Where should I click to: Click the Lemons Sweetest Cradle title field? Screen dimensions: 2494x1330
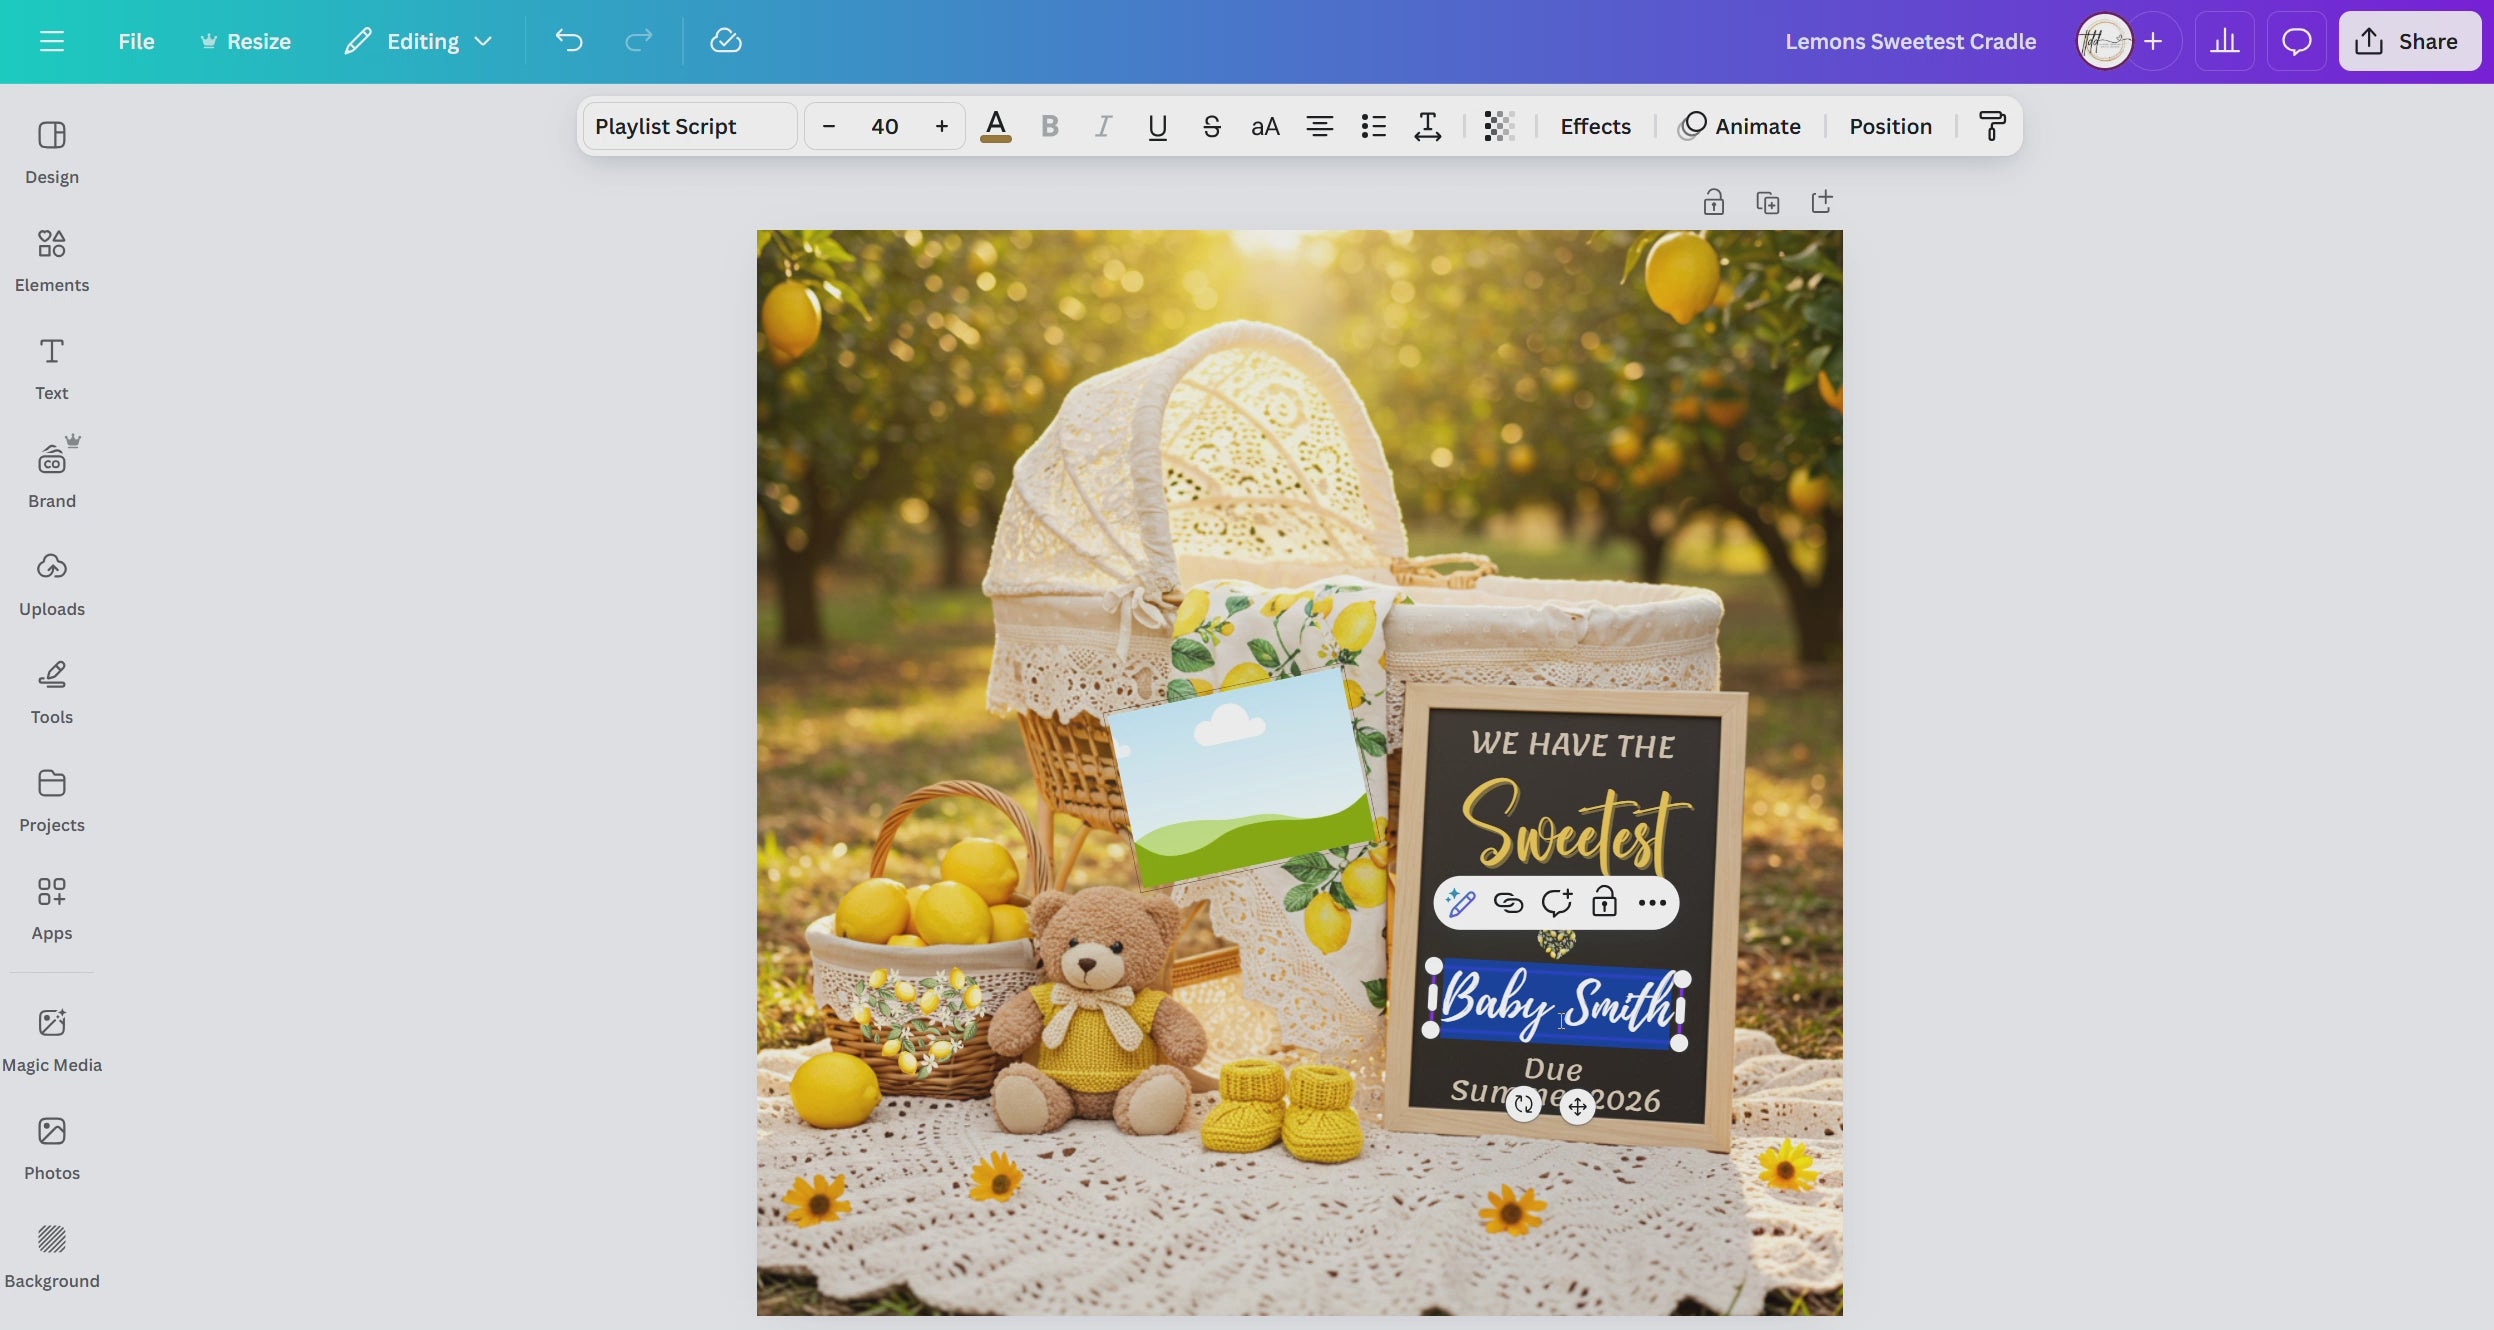tap(1910, 41)
